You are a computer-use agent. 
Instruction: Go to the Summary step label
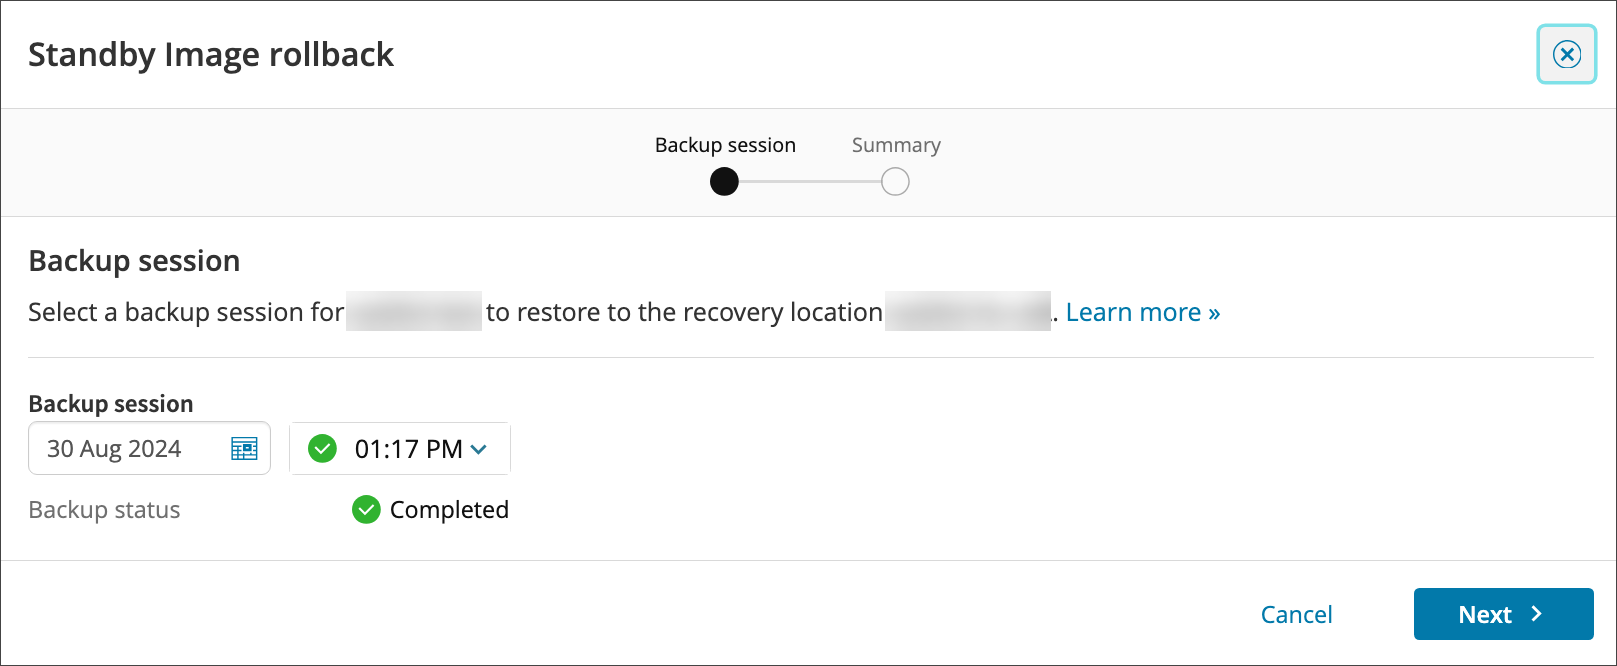tap(896, 145)
